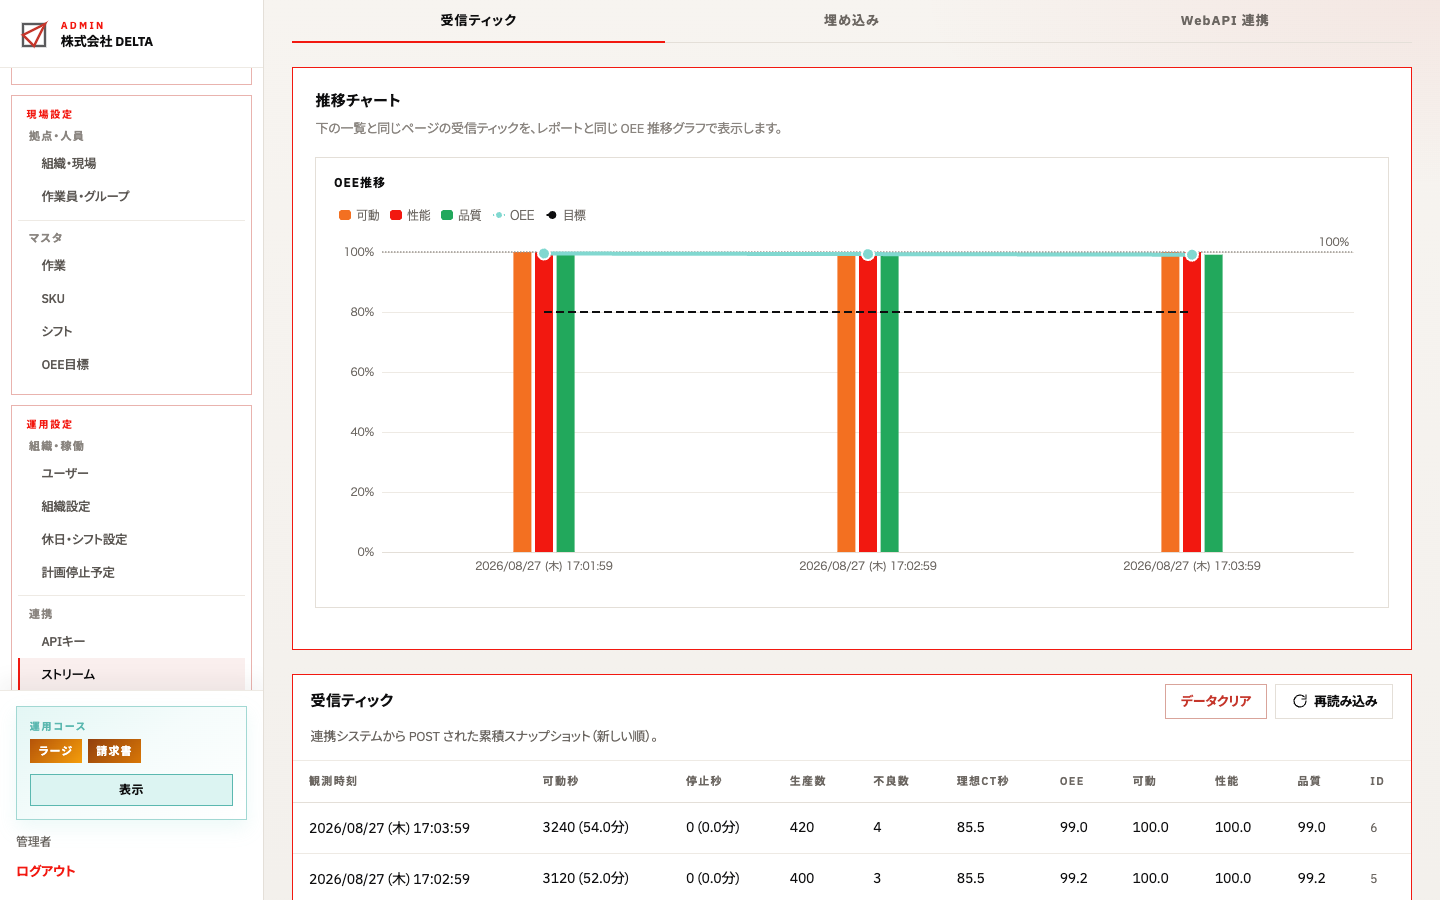Click the 2026/08/27 (木) 17:02:59 row timestamp
Image resolution: width=1440 pixels, height=900 pixels.
pyautogui.click(x=389, y=879)
